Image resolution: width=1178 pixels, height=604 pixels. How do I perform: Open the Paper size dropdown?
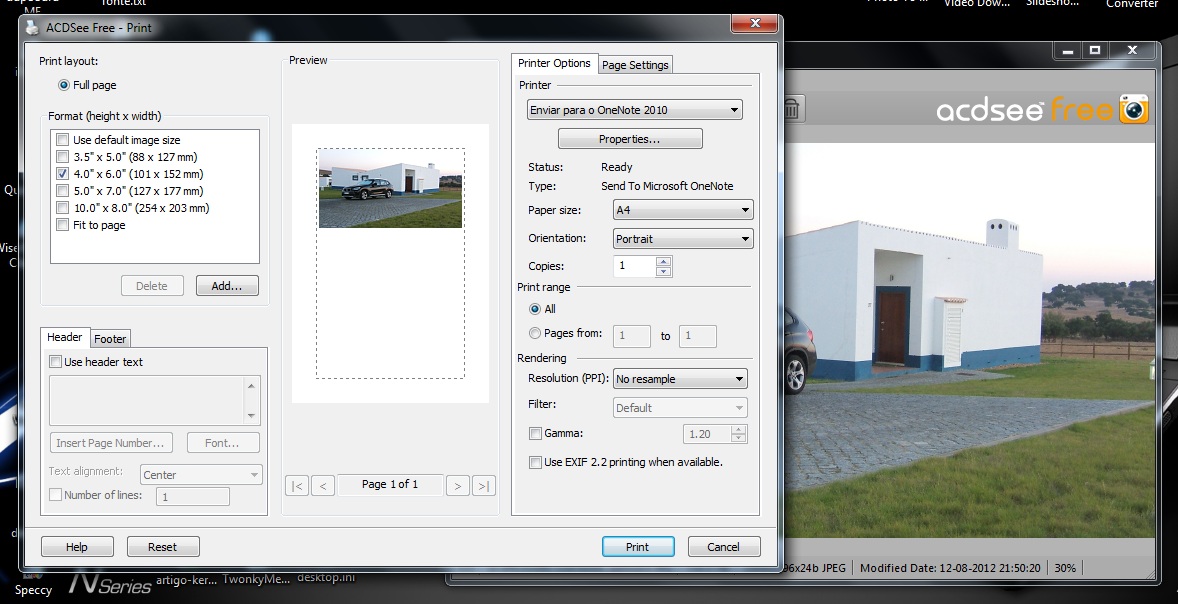(x=683, y=210)
